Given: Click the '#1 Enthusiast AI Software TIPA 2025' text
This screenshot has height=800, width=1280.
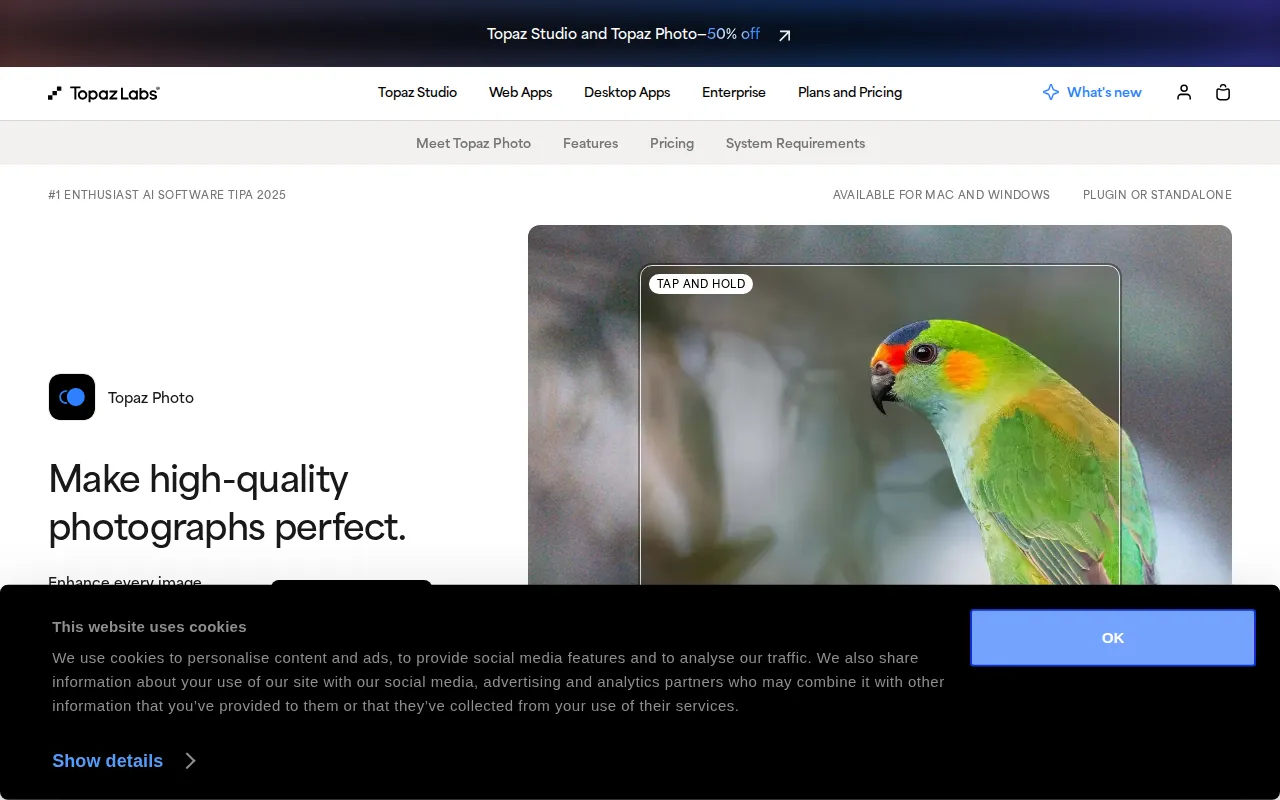Looking at the screenshot, I should 167,195.
